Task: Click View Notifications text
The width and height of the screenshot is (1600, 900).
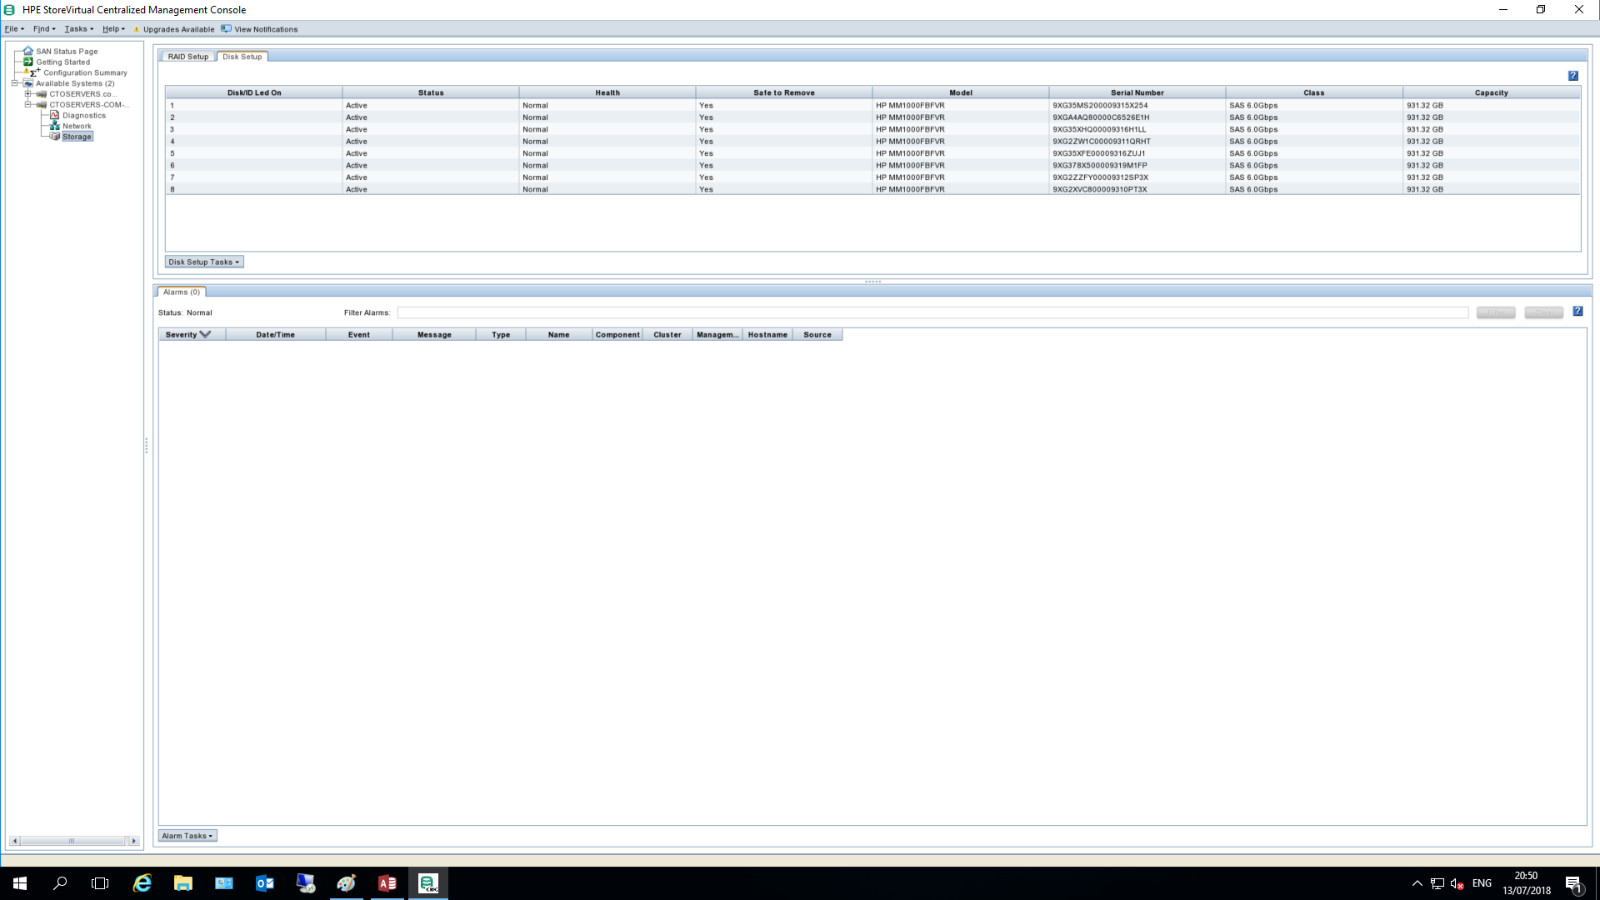Action: coord(266,29)
